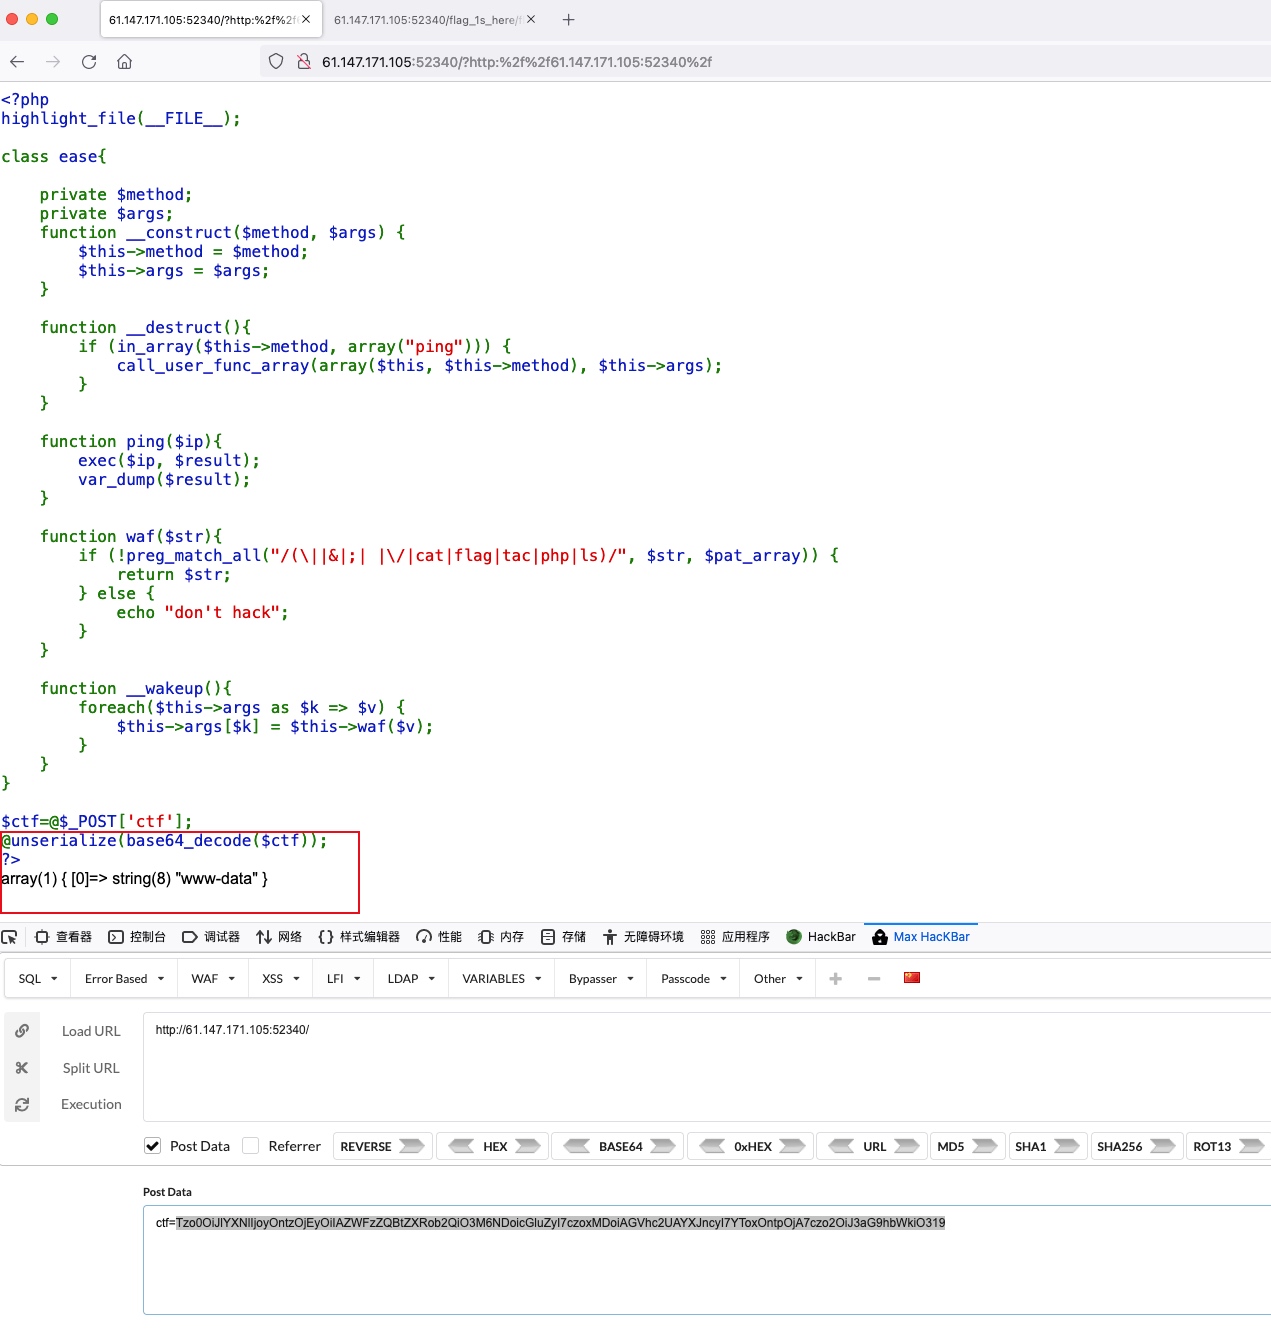Switch to the HackBar devtools tab
Image resolution: width=1271 pixels, height=1340 pixels.
[821, 937]
